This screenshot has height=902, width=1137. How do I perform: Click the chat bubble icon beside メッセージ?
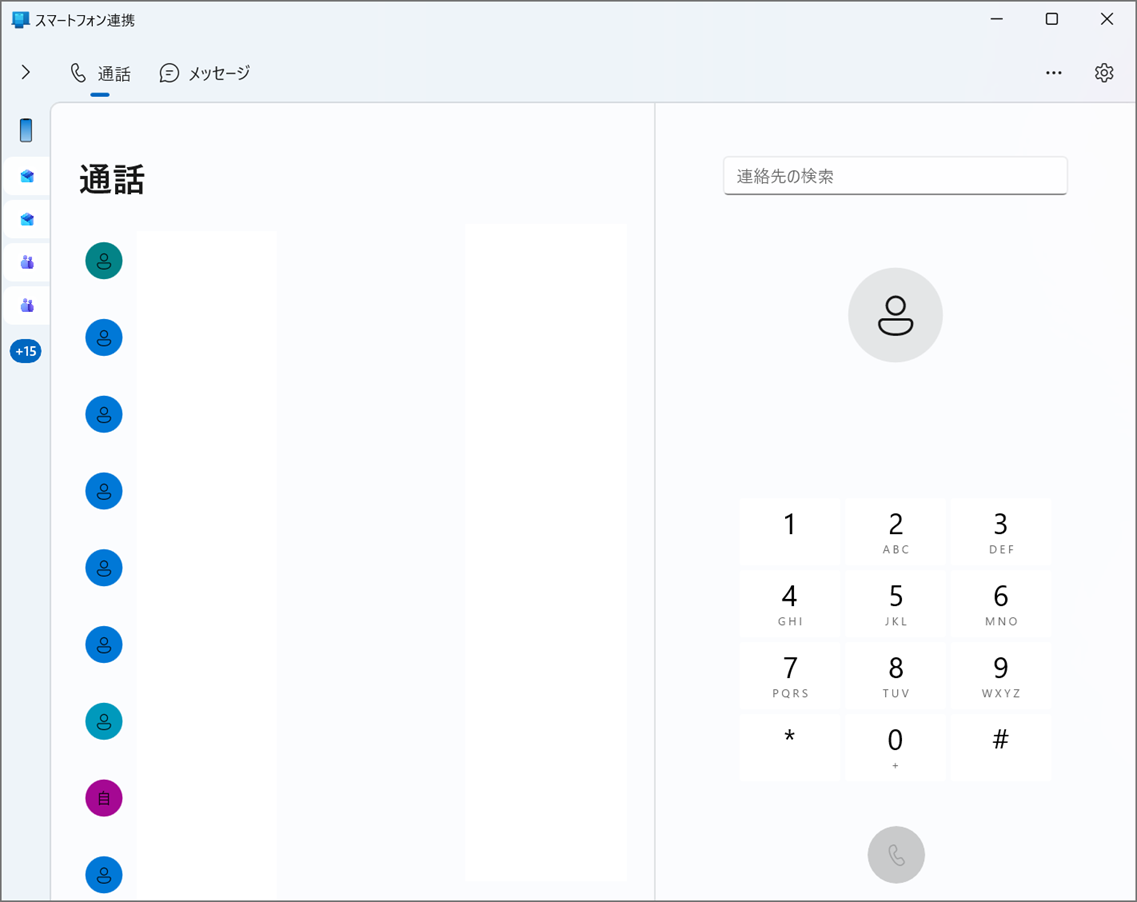(x=169, y=72)
